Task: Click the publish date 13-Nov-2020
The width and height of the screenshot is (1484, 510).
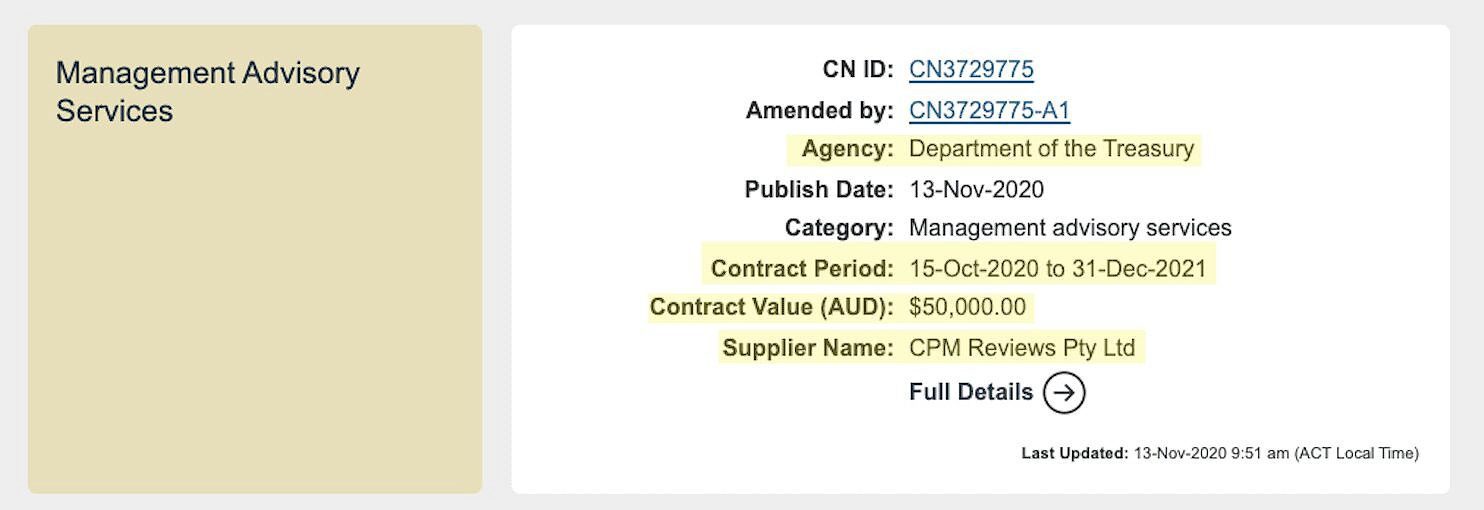Action: pos(976,189)
